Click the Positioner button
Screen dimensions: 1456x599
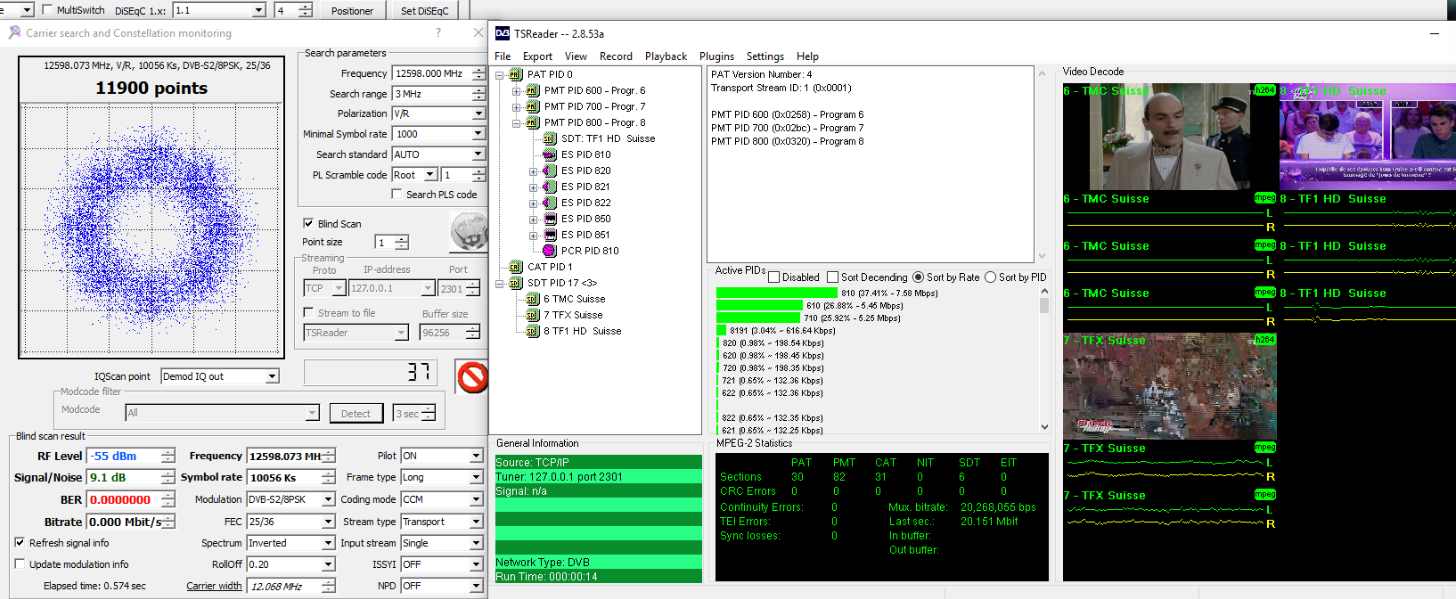click(x=354, y=11)
